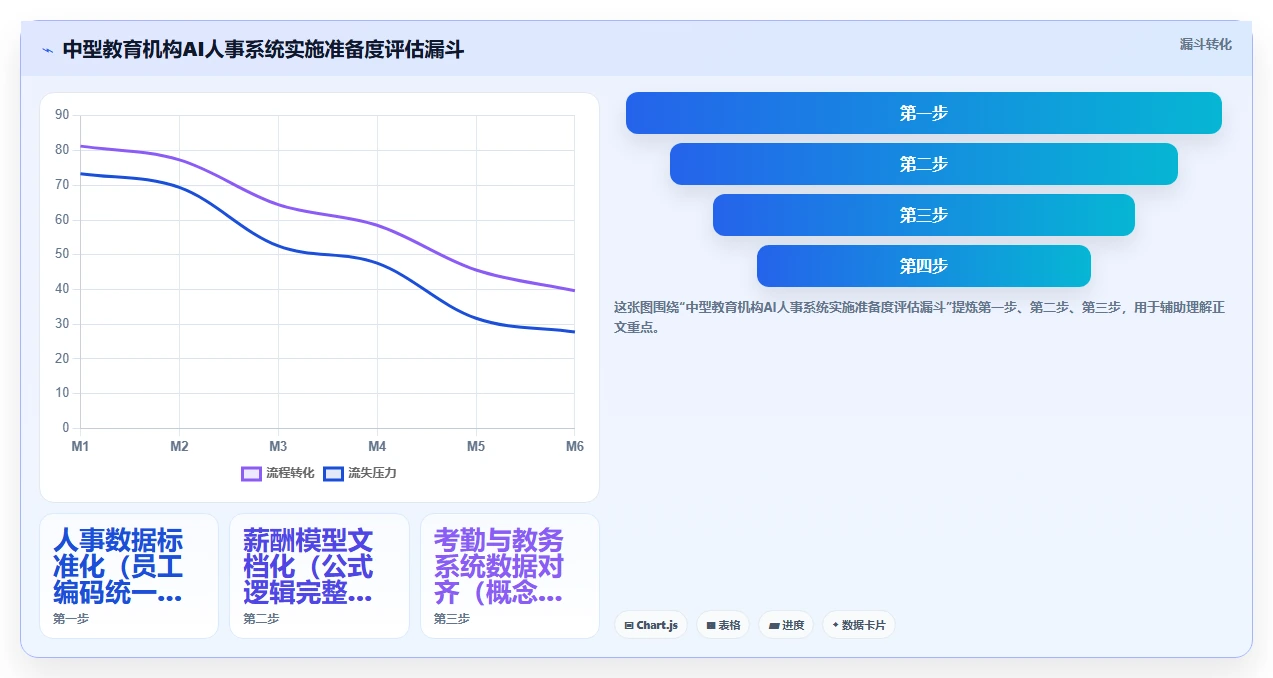This screenshot has width=1273, height=678.
Task: Open the 人事数据标准化 card
Action: (x=129, y=576)
